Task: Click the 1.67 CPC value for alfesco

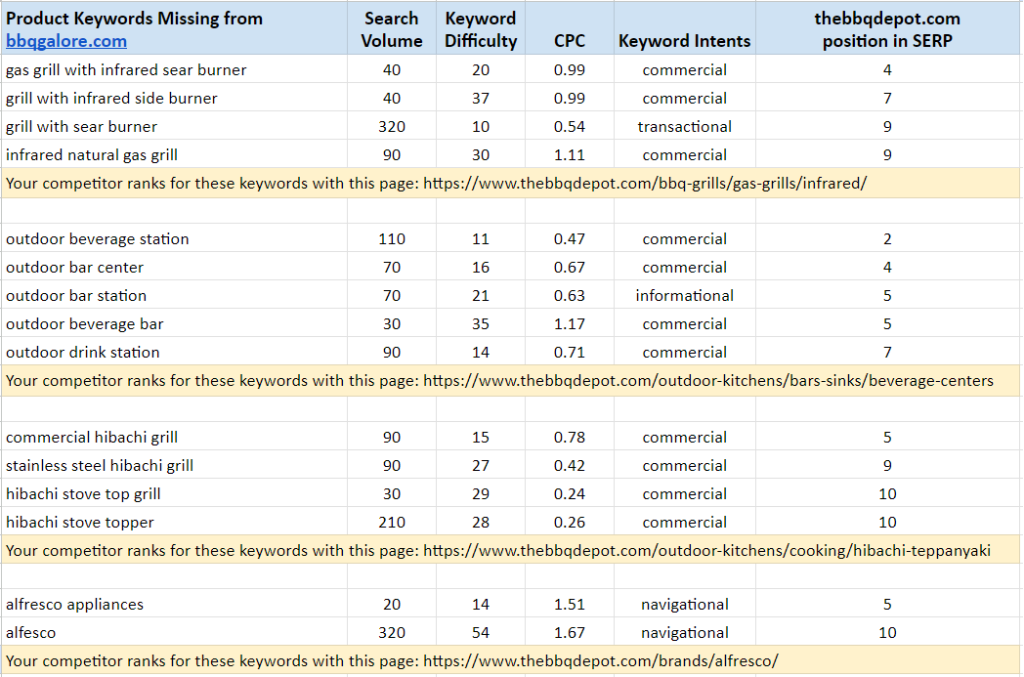Action: (569, 632)
